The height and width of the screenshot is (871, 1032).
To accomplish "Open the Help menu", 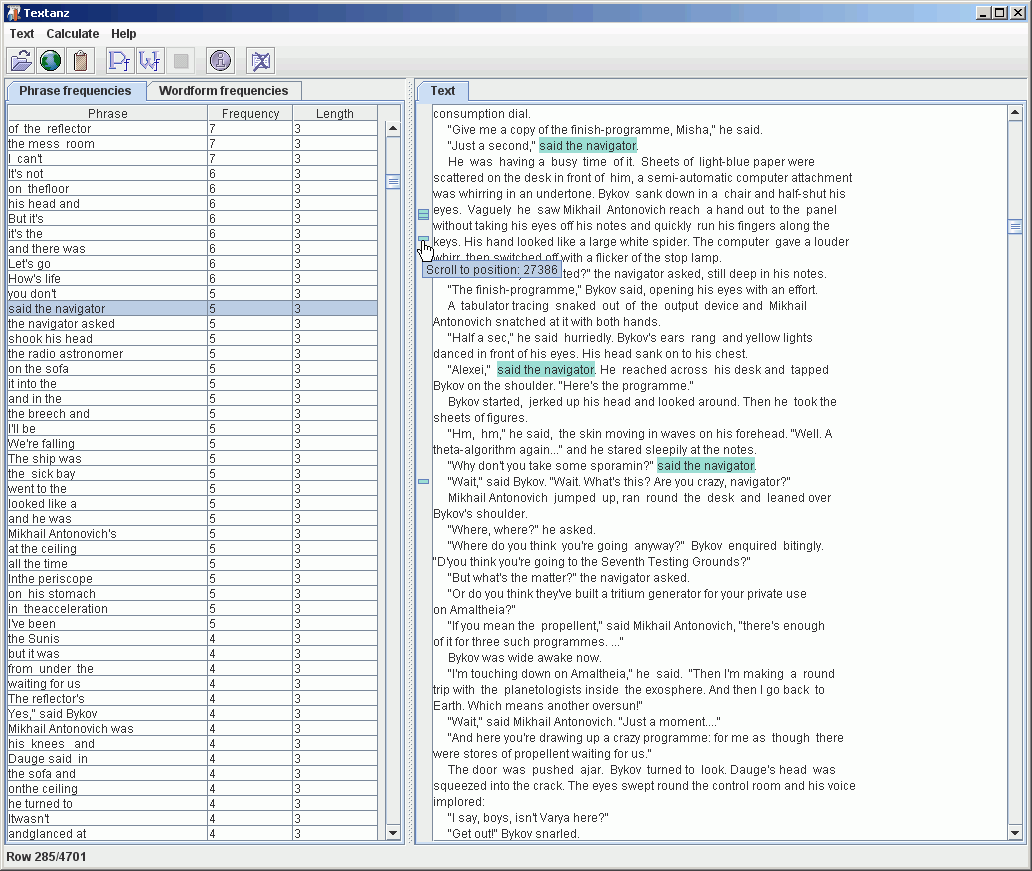I will (123, 34).
